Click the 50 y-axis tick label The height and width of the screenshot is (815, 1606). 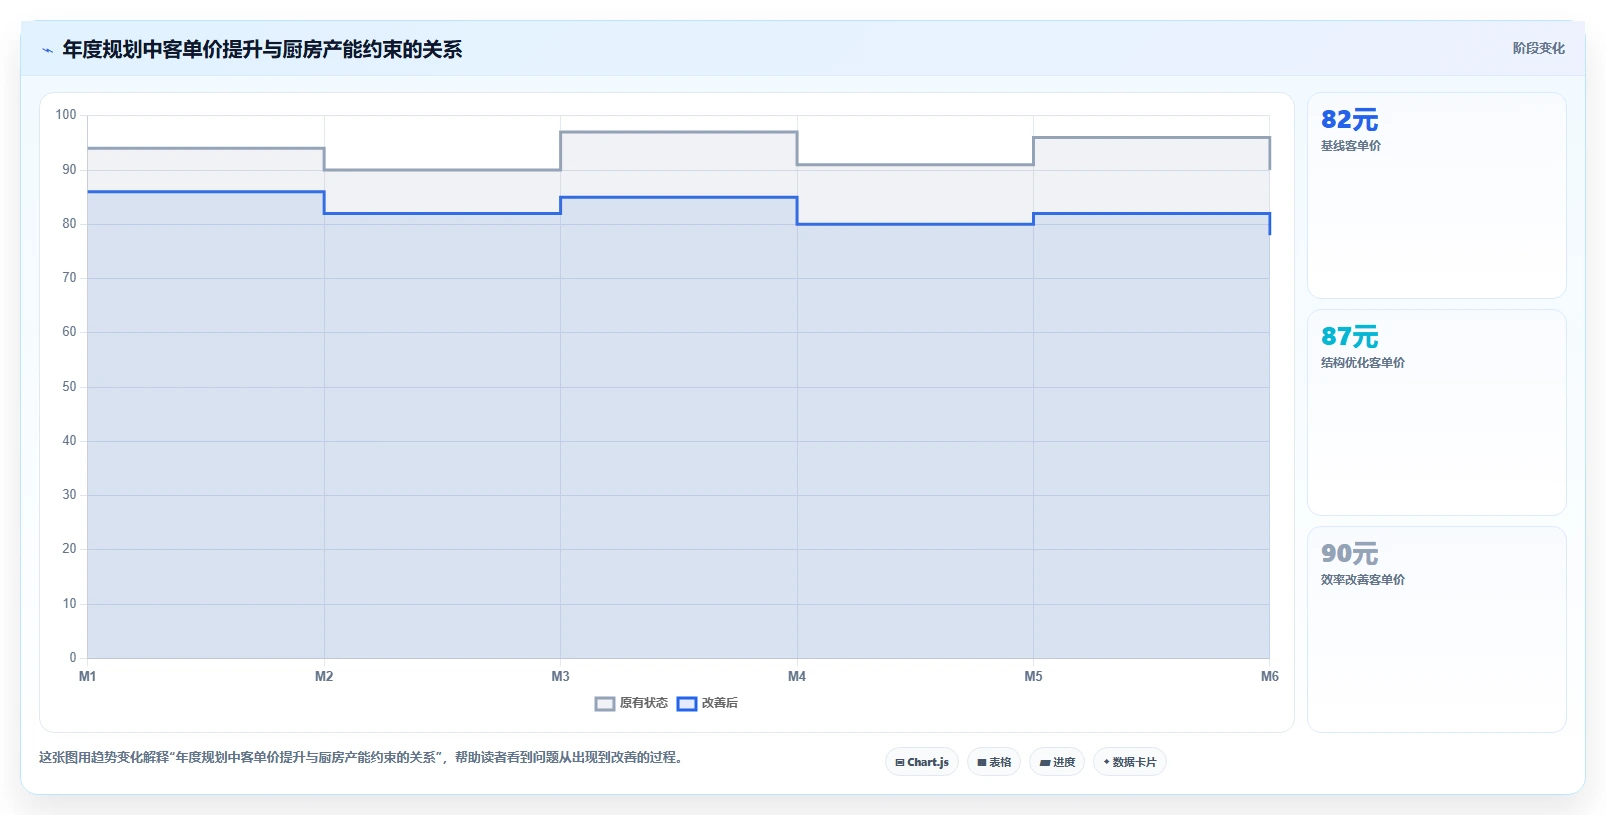point(69,387)
